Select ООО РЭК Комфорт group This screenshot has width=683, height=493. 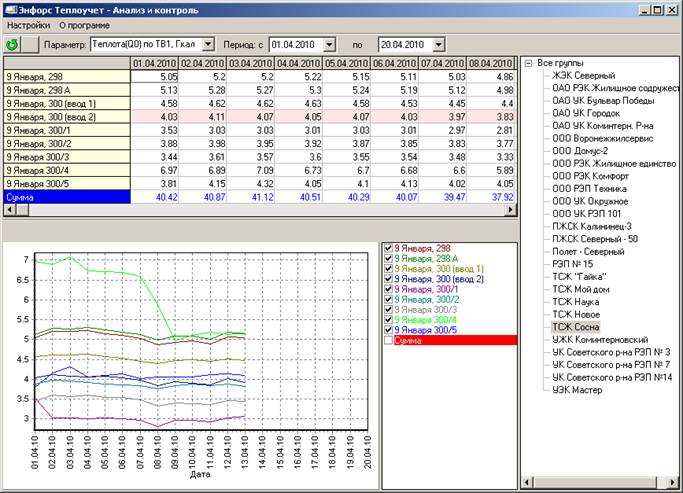tap(590, 176)
